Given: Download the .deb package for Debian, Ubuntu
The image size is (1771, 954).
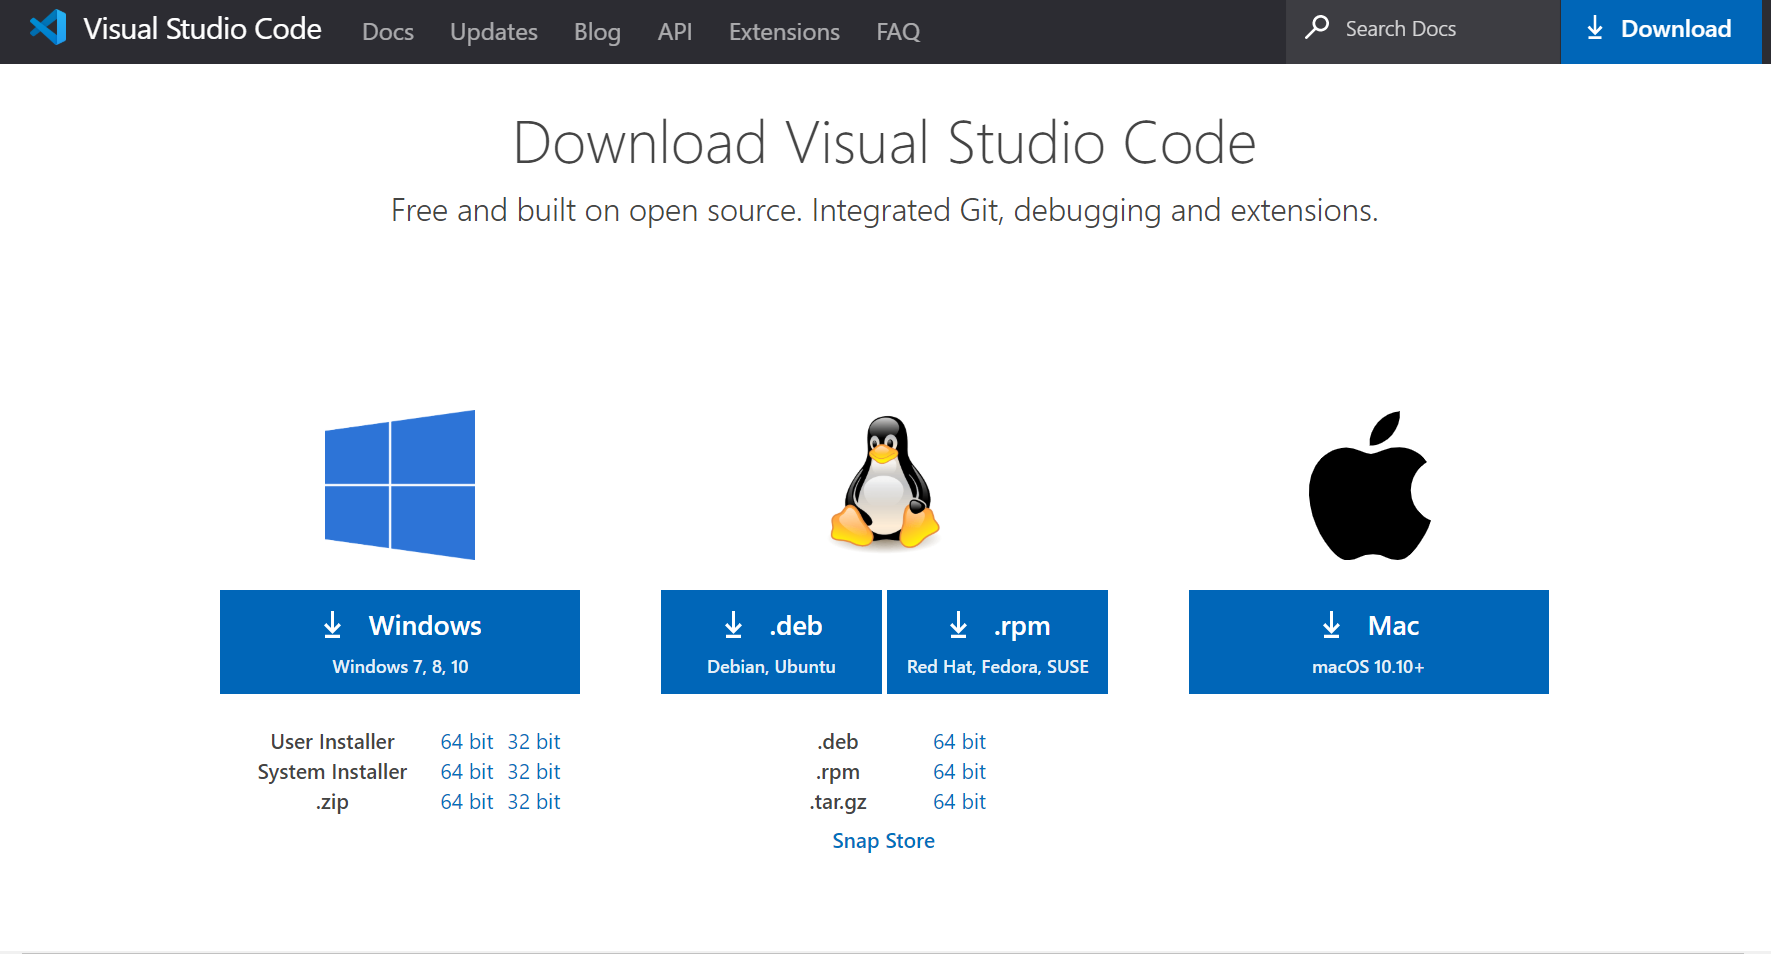Looking at the screenshot, I should click(x=771, y=642).
